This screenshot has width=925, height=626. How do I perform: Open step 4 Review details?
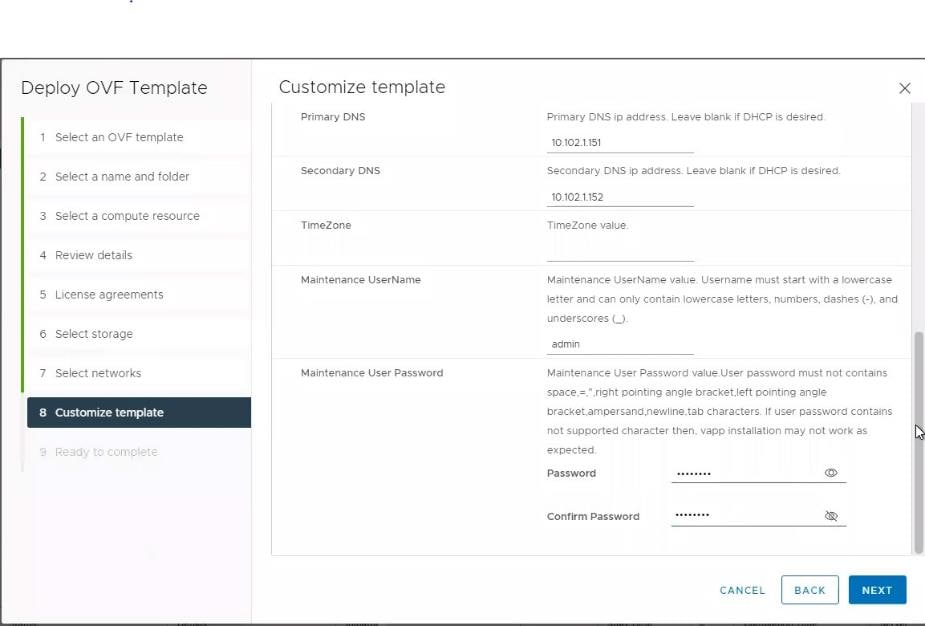139,255
